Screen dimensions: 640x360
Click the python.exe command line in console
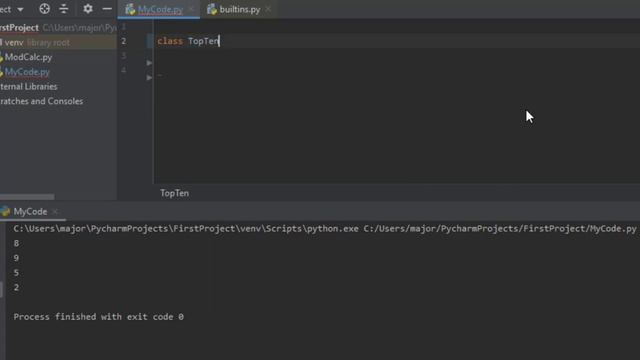click(x=325, y=229)
